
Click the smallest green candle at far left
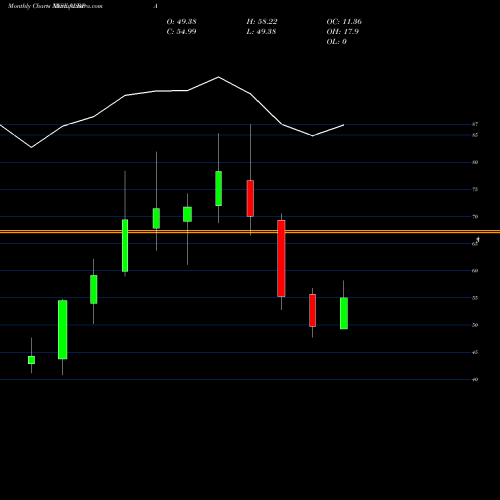(x=31, y=360)
